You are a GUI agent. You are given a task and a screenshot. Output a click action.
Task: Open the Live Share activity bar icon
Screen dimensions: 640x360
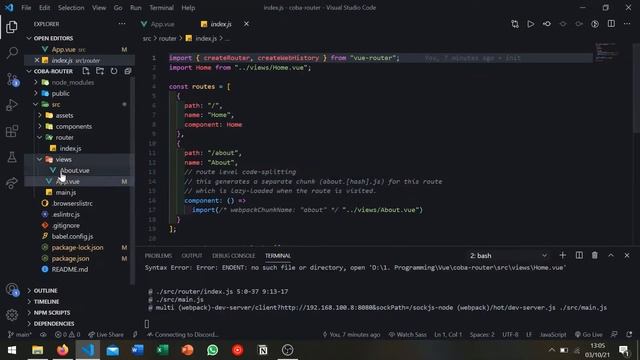click(x=12, y=183)
